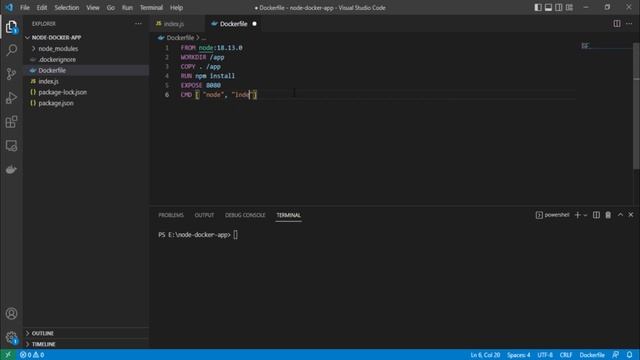Open the File menu
Screen dimensions: 640x360
25,7
